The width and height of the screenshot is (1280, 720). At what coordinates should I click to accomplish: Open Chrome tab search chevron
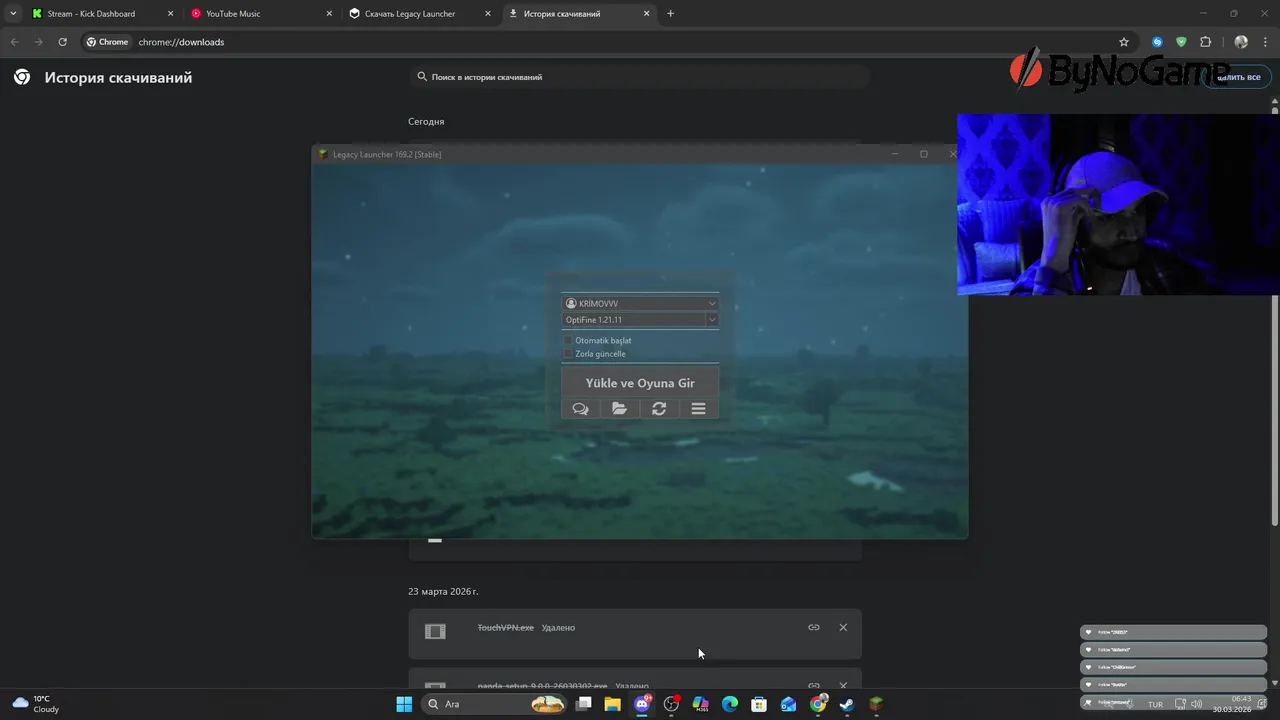point(13,14)
